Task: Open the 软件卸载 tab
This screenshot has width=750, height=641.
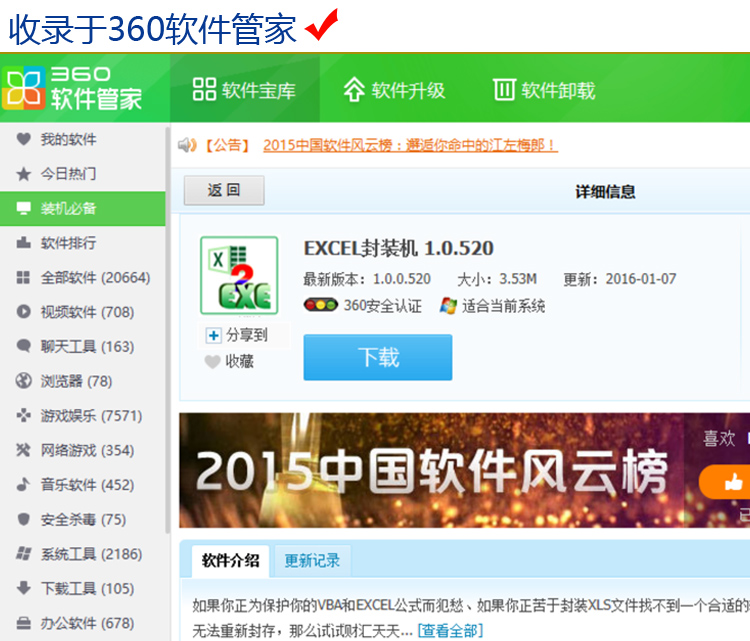Action: 544,89
